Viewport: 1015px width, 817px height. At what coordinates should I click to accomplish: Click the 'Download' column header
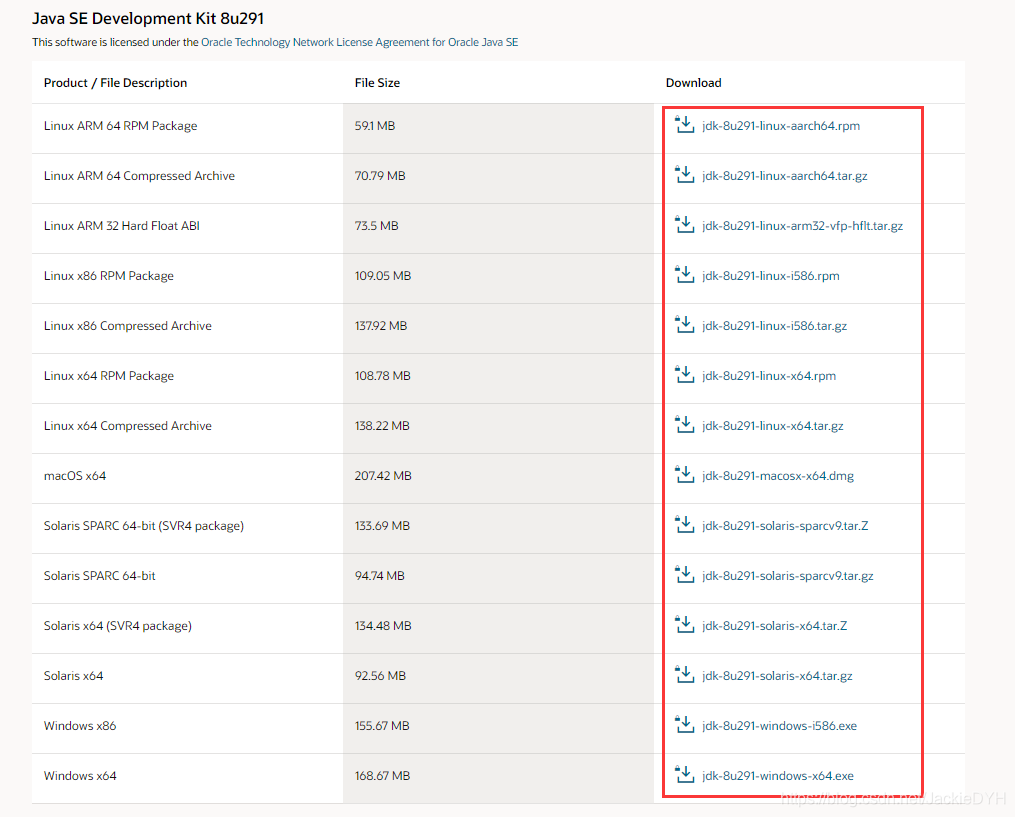coord(693,83)
